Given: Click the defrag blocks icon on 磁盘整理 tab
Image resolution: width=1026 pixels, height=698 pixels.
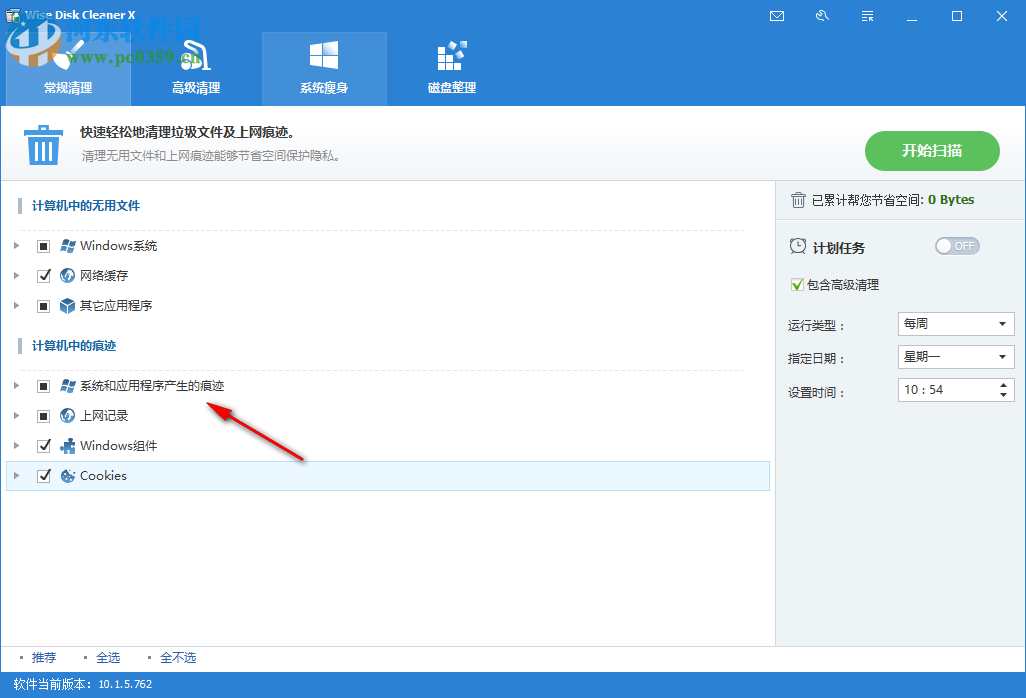Looking at the screenshot, I should pyautogui.click(x=452, y=56).
